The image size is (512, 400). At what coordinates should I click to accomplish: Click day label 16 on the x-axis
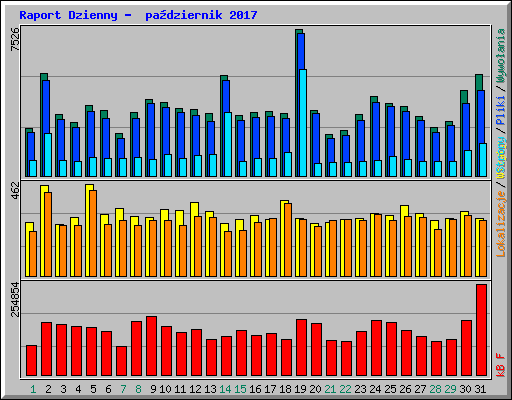[x=255, y=389]
